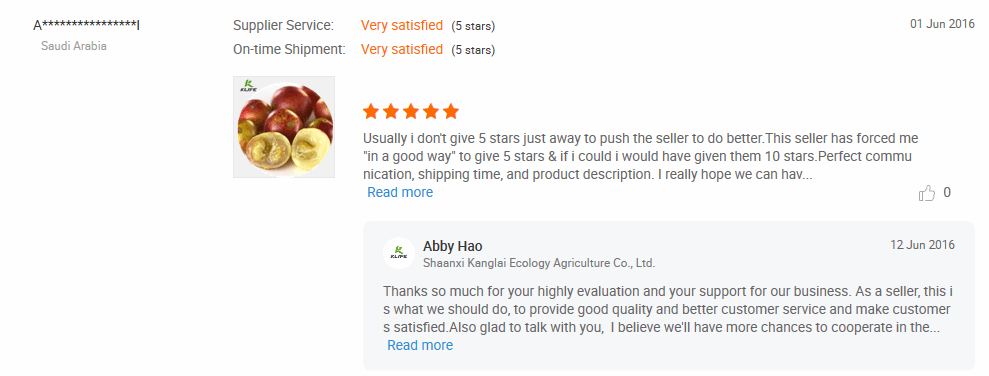Viewport: 989px width, 376px height.
Task: Click the first orange rating star
Action: tap(371, 112)
